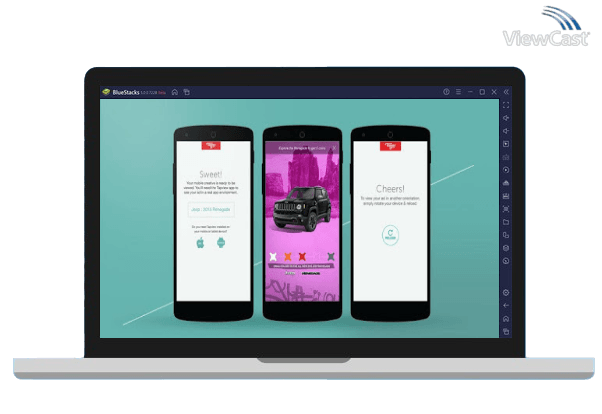
Task: Click the red logo on Sweet! phone
Action: click(x=211, y=146)
